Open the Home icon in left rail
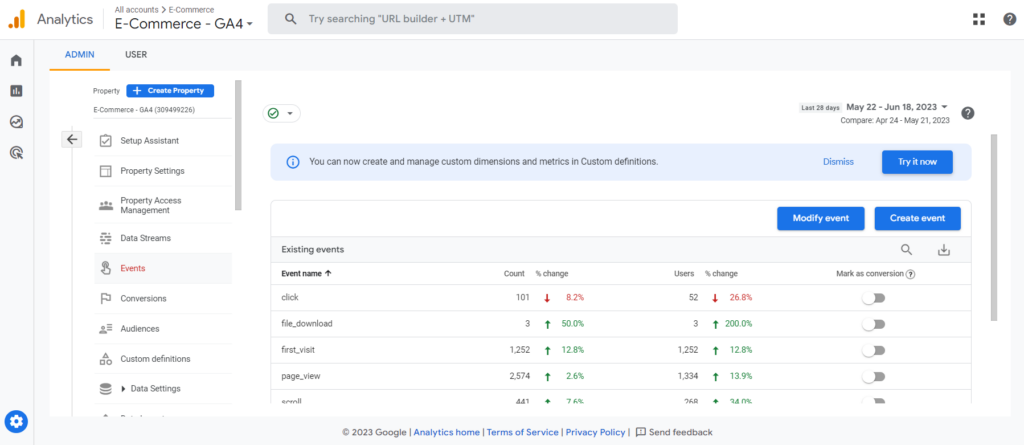 point(16,60)
